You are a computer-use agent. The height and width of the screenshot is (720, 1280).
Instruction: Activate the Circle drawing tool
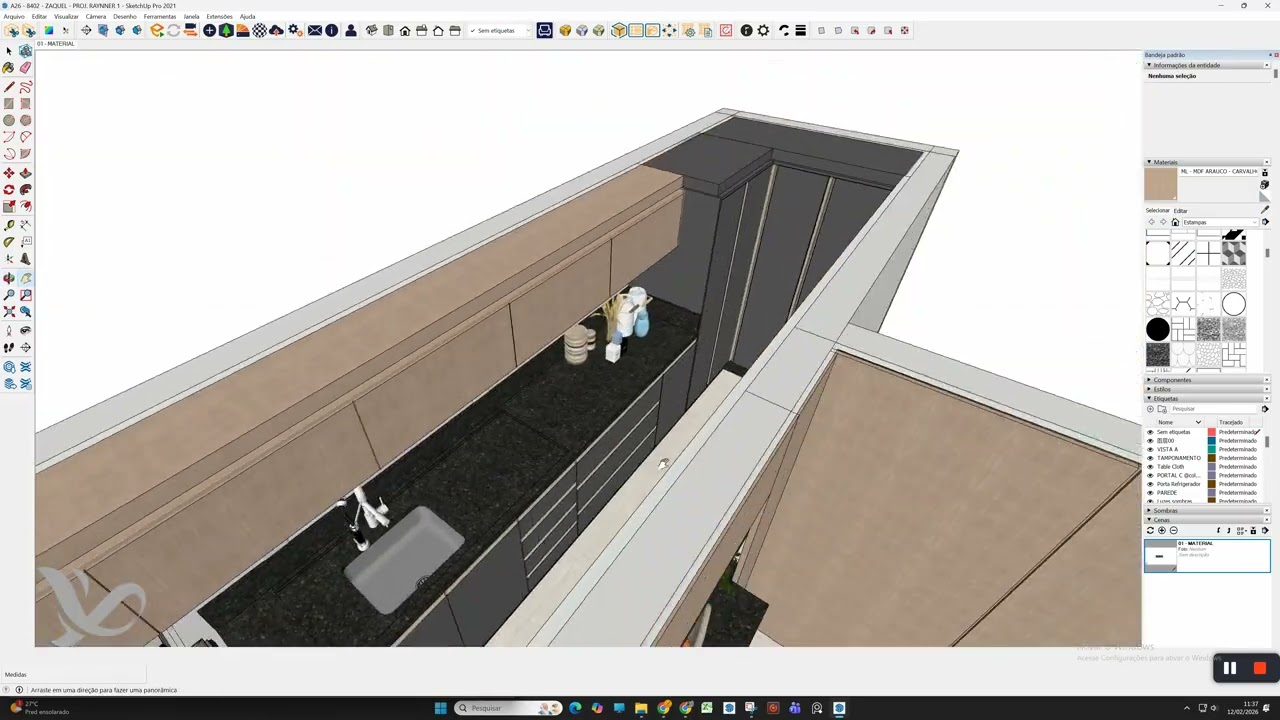point(9,120)
